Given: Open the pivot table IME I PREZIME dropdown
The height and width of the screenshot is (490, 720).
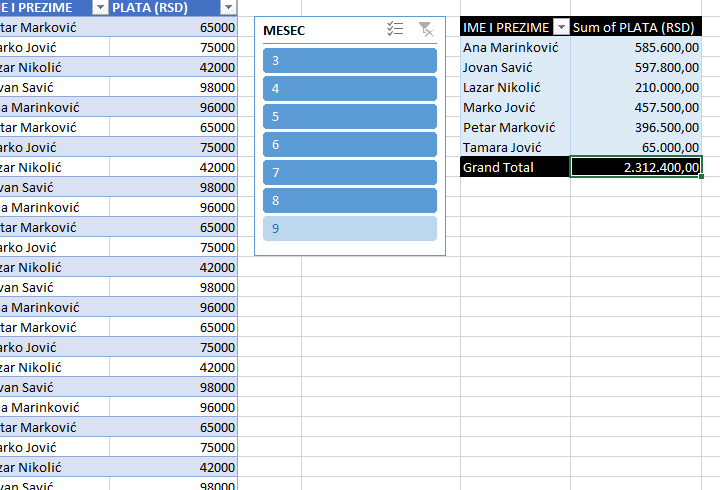Looking at the screenshot, I should (560, 27).
